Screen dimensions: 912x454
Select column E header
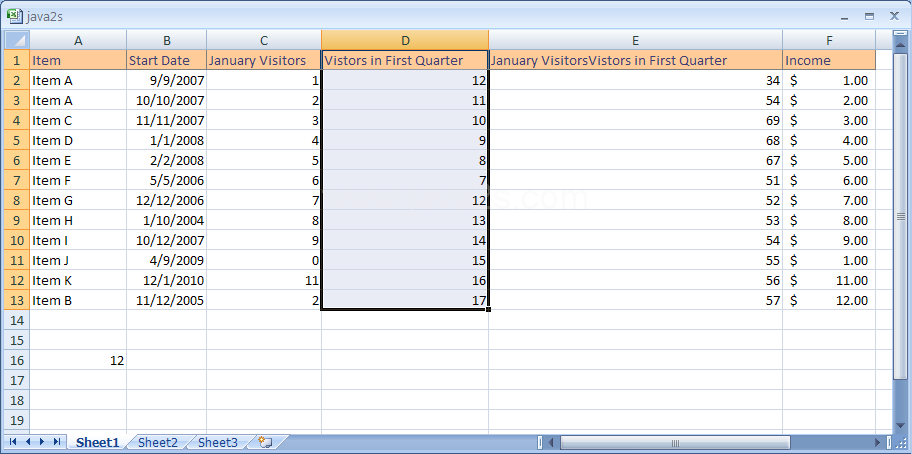[x=635, y=40]
